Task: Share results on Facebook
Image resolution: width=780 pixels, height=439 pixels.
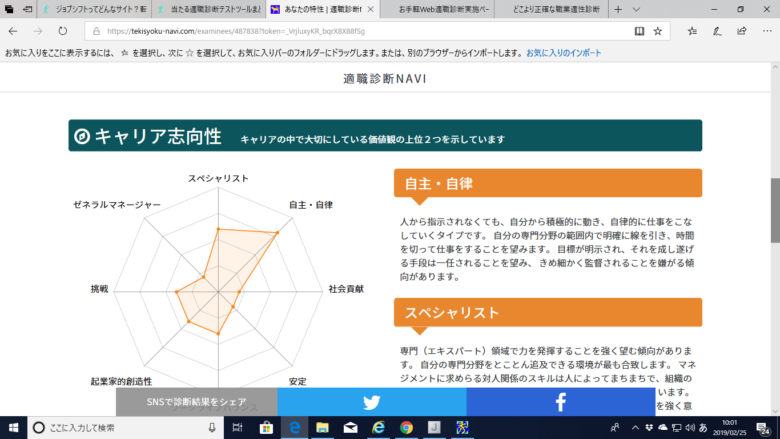Action: [x=561, y=402]
